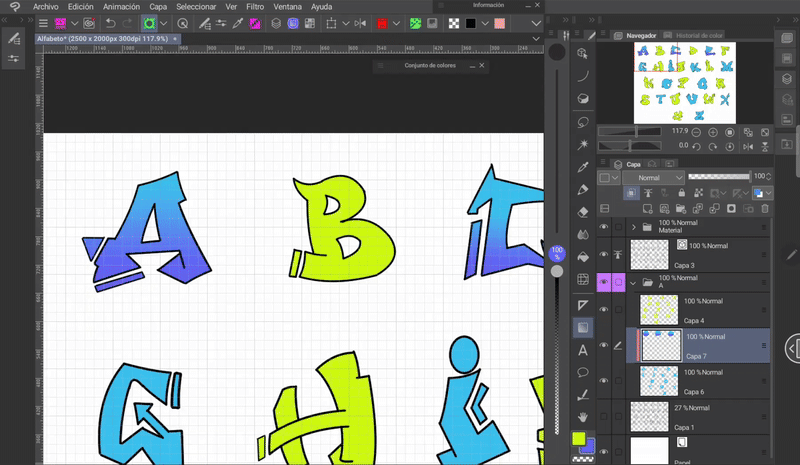Expand the Material folder layer
The image size is (800, 465).
coord(633,228)
